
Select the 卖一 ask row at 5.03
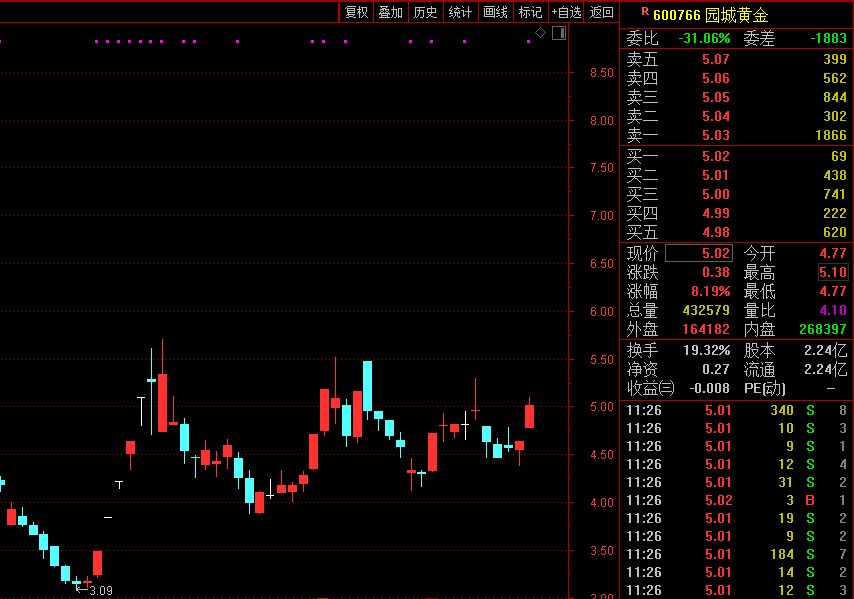pos(736,135)
